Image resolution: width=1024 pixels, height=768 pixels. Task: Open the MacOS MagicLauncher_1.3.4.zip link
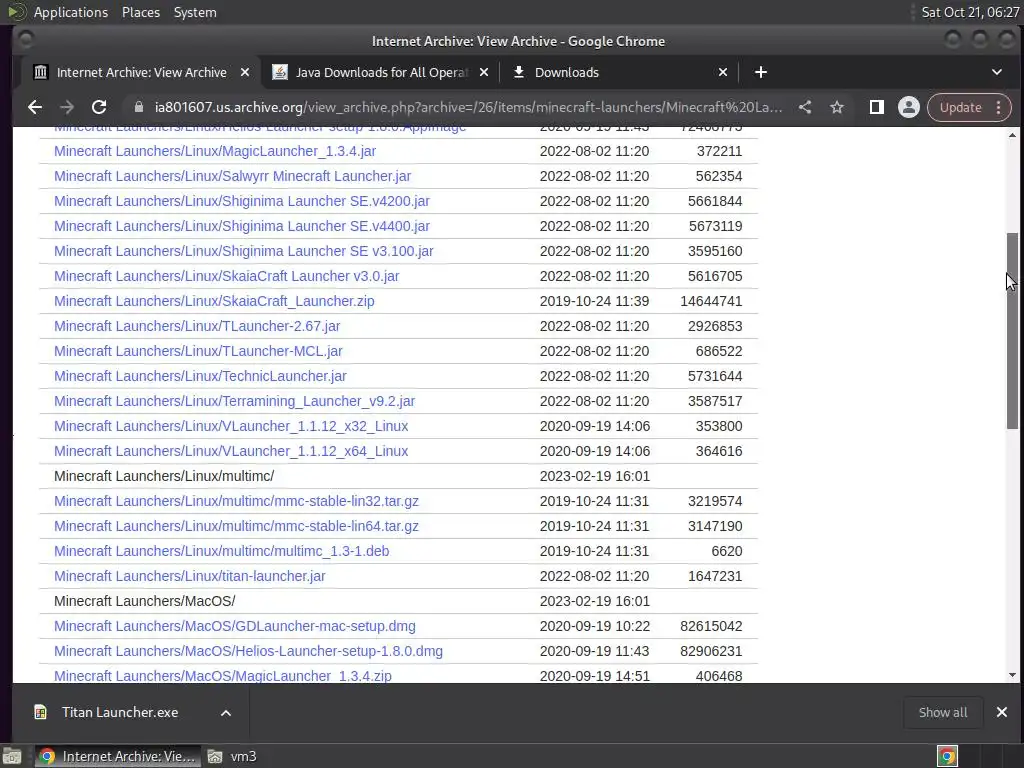click(223, 676)
